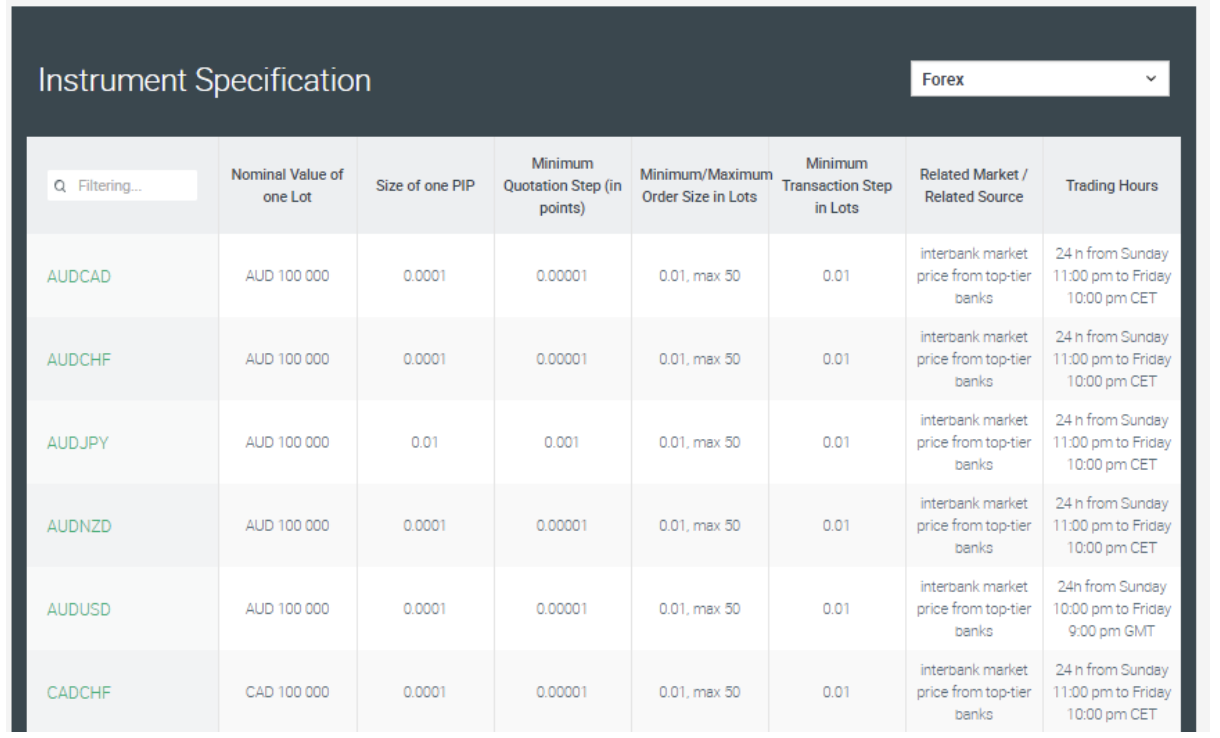
Task: Go to the CADCHF instrument link
Action: point(79,692)
